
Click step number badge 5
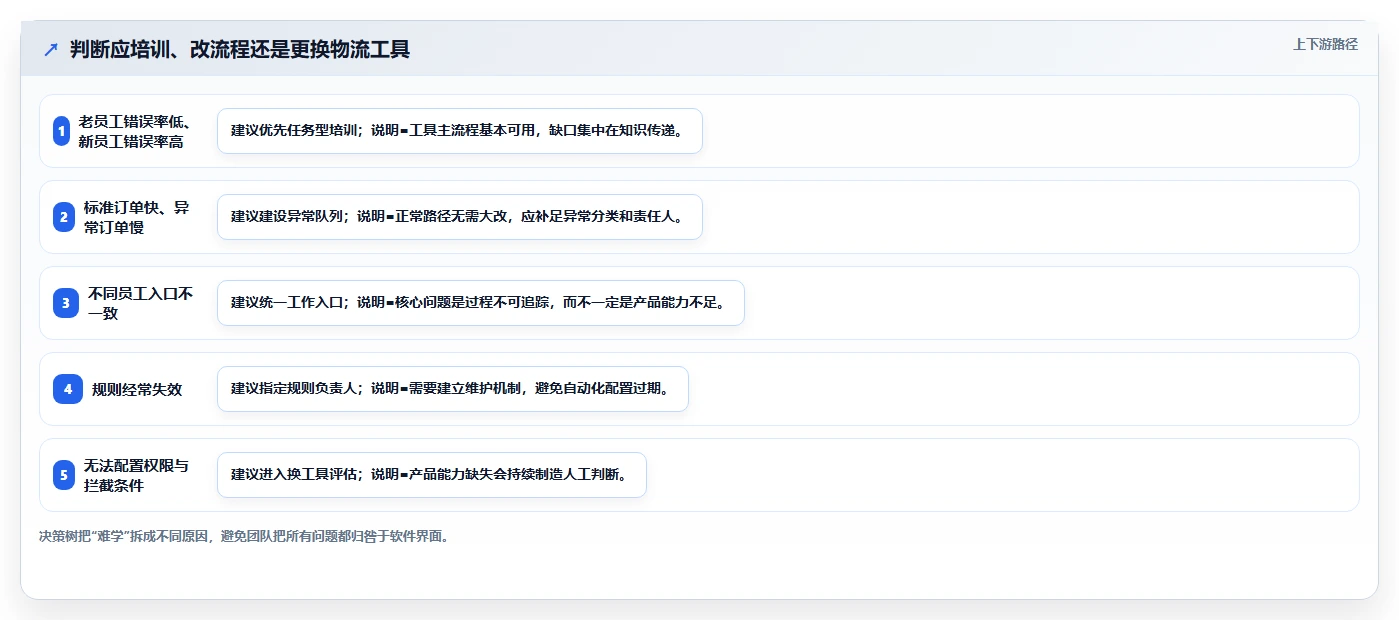(x=64, y=475)
